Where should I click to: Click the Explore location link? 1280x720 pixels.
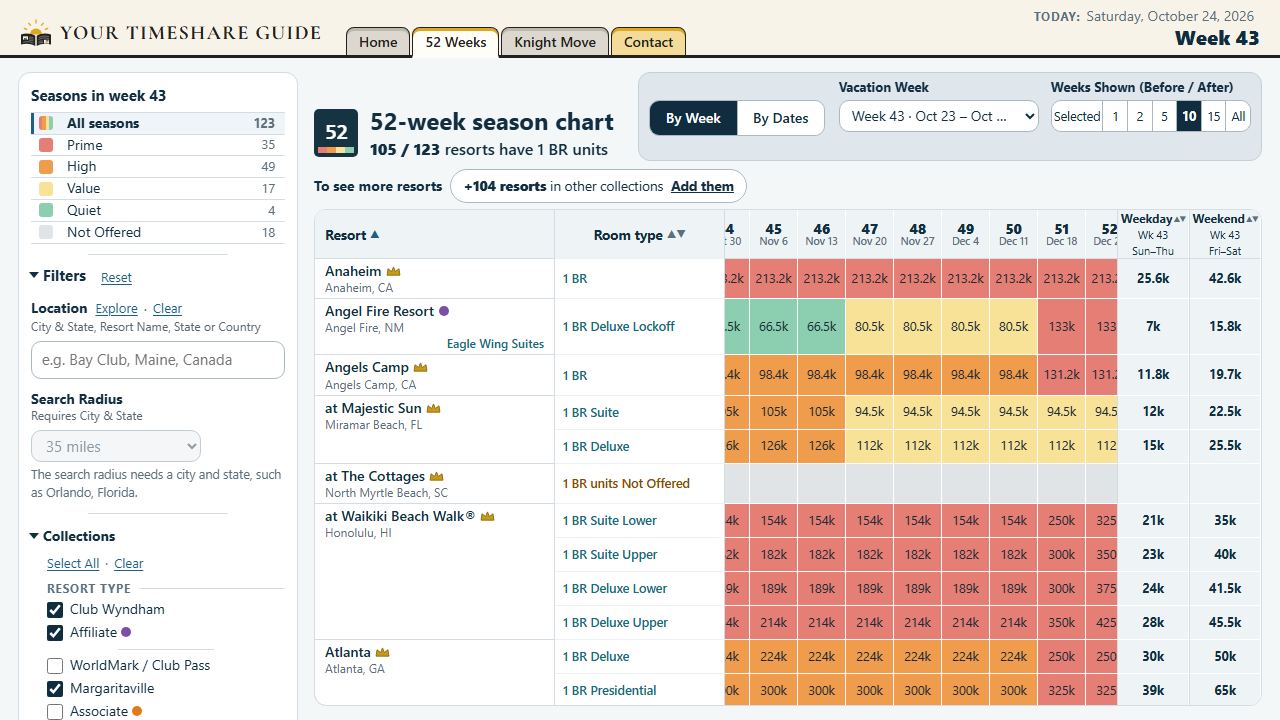click(116, 309)
